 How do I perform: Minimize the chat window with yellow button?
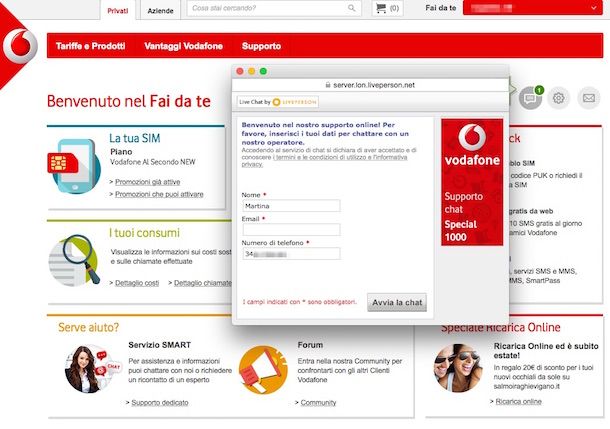tap(252, 71)
